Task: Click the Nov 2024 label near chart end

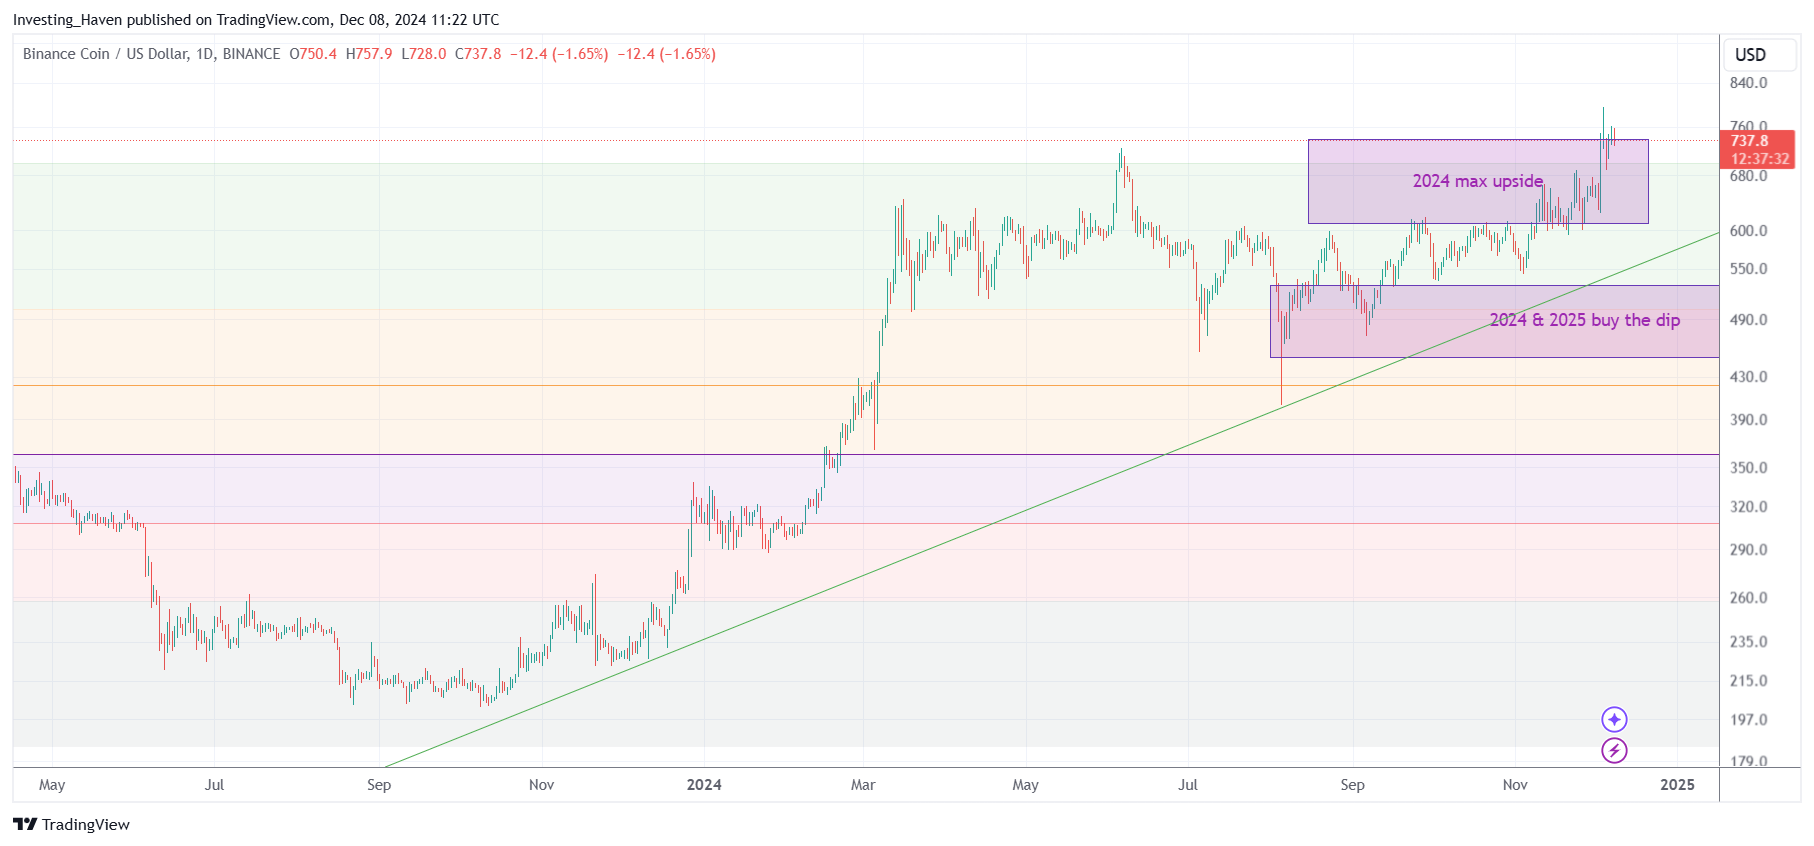Action: [1515, 785]
